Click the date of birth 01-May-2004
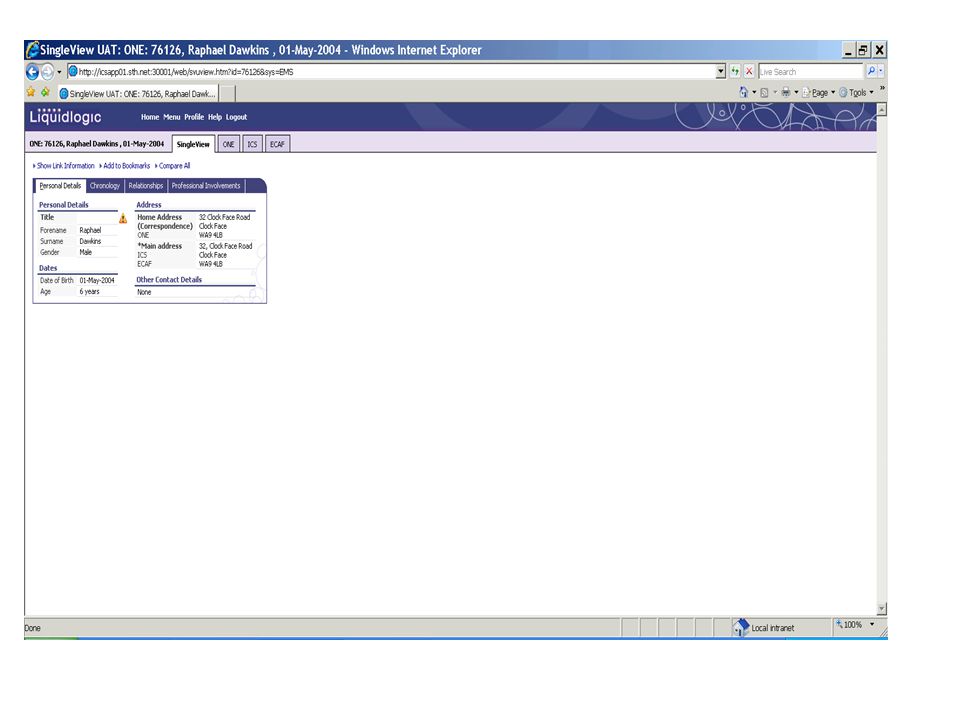This screenshot has height=720, width=960. pos(97,280)
